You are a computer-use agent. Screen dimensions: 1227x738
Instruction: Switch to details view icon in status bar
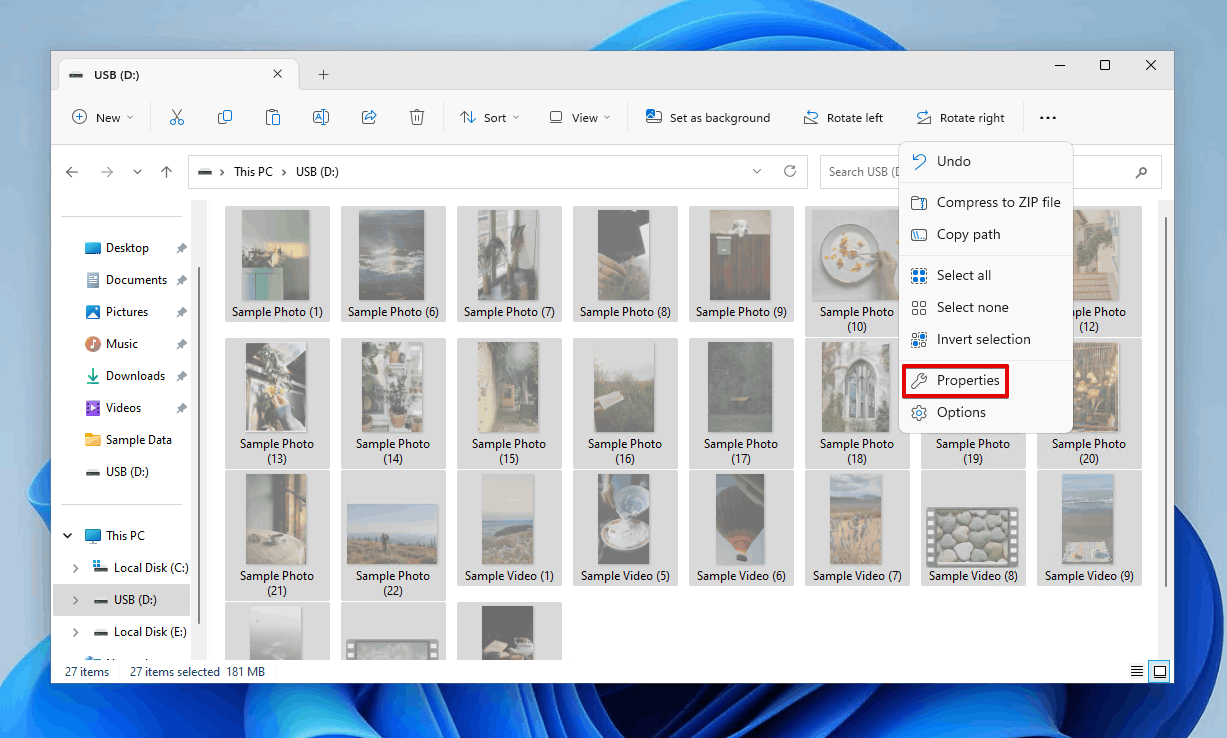click(x=1137, y=671)
